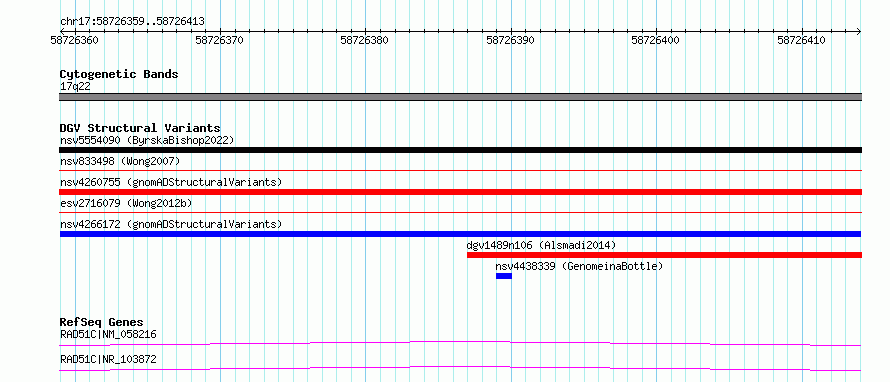Click ruler tick label 58726370
This screenshot has height=382, width=890.
[219, 40]
